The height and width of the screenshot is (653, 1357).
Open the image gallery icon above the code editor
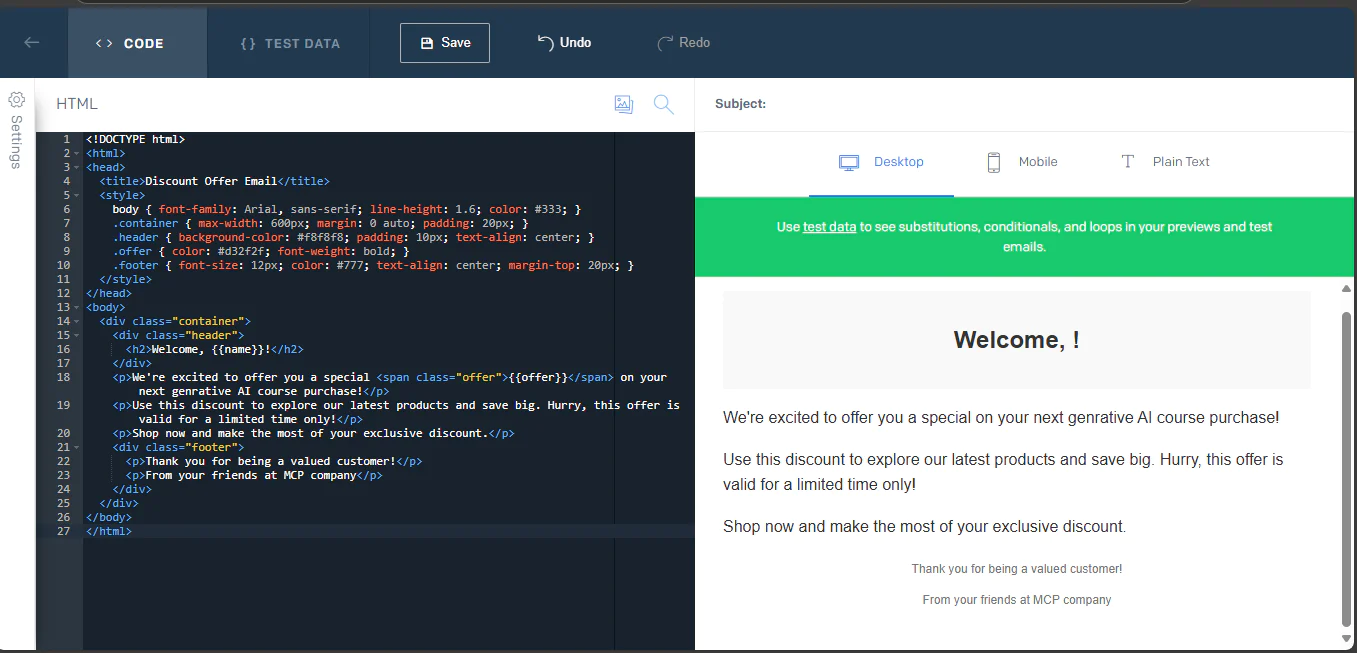[x=623, y=103]
